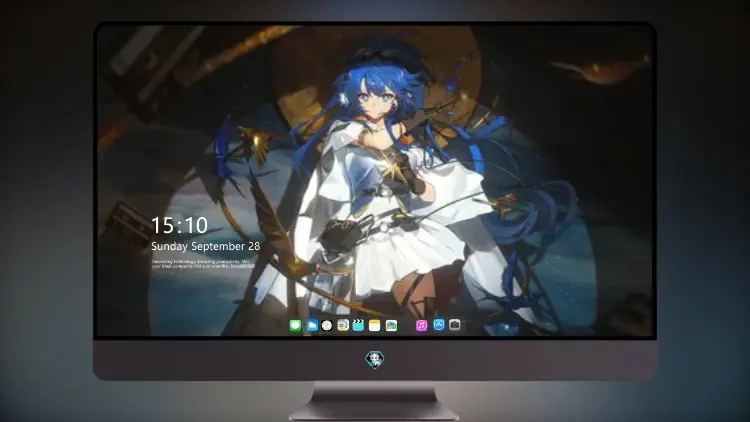Image resolution: width=750 pixels, height=422 pixels.
Task: Open the yellow Notes app in the dock
Action: (375, 325)
